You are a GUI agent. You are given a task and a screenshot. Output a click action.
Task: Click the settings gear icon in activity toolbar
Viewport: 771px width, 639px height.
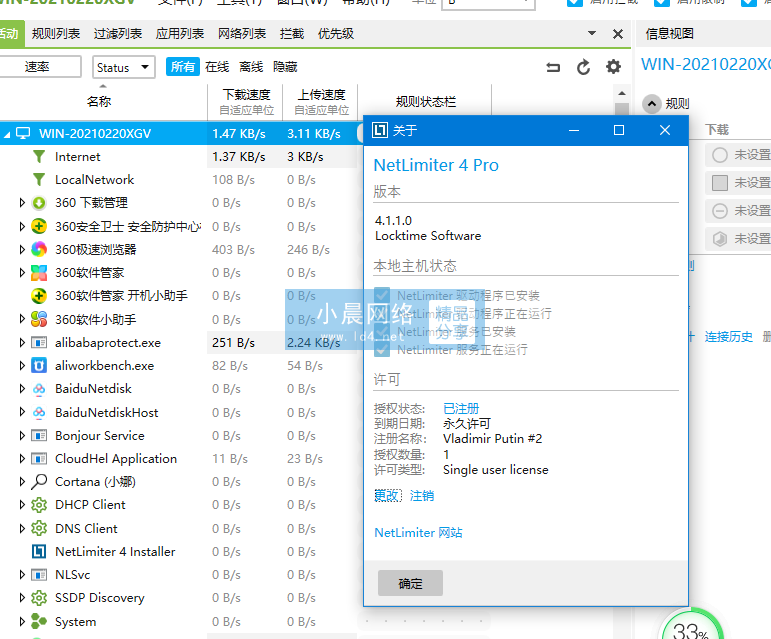613,66
